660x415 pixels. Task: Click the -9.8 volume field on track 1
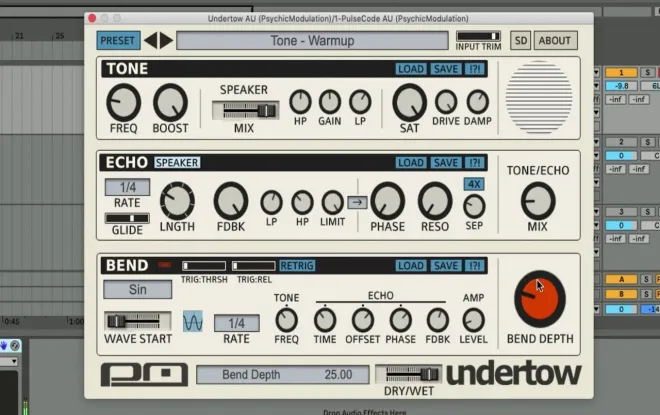point(621,86)
